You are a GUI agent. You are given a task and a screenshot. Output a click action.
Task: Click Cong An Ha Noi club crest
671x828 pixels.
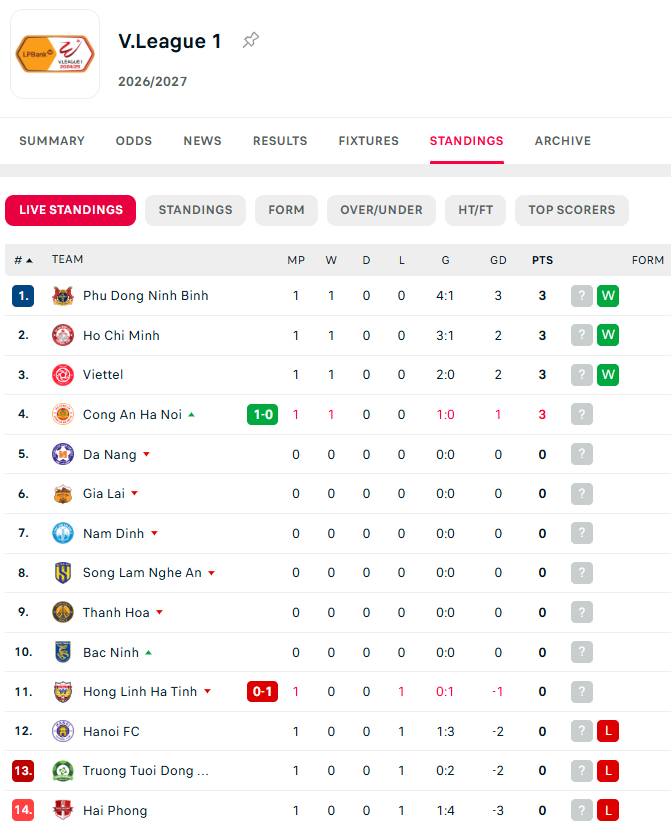click(x=63, y=415)
